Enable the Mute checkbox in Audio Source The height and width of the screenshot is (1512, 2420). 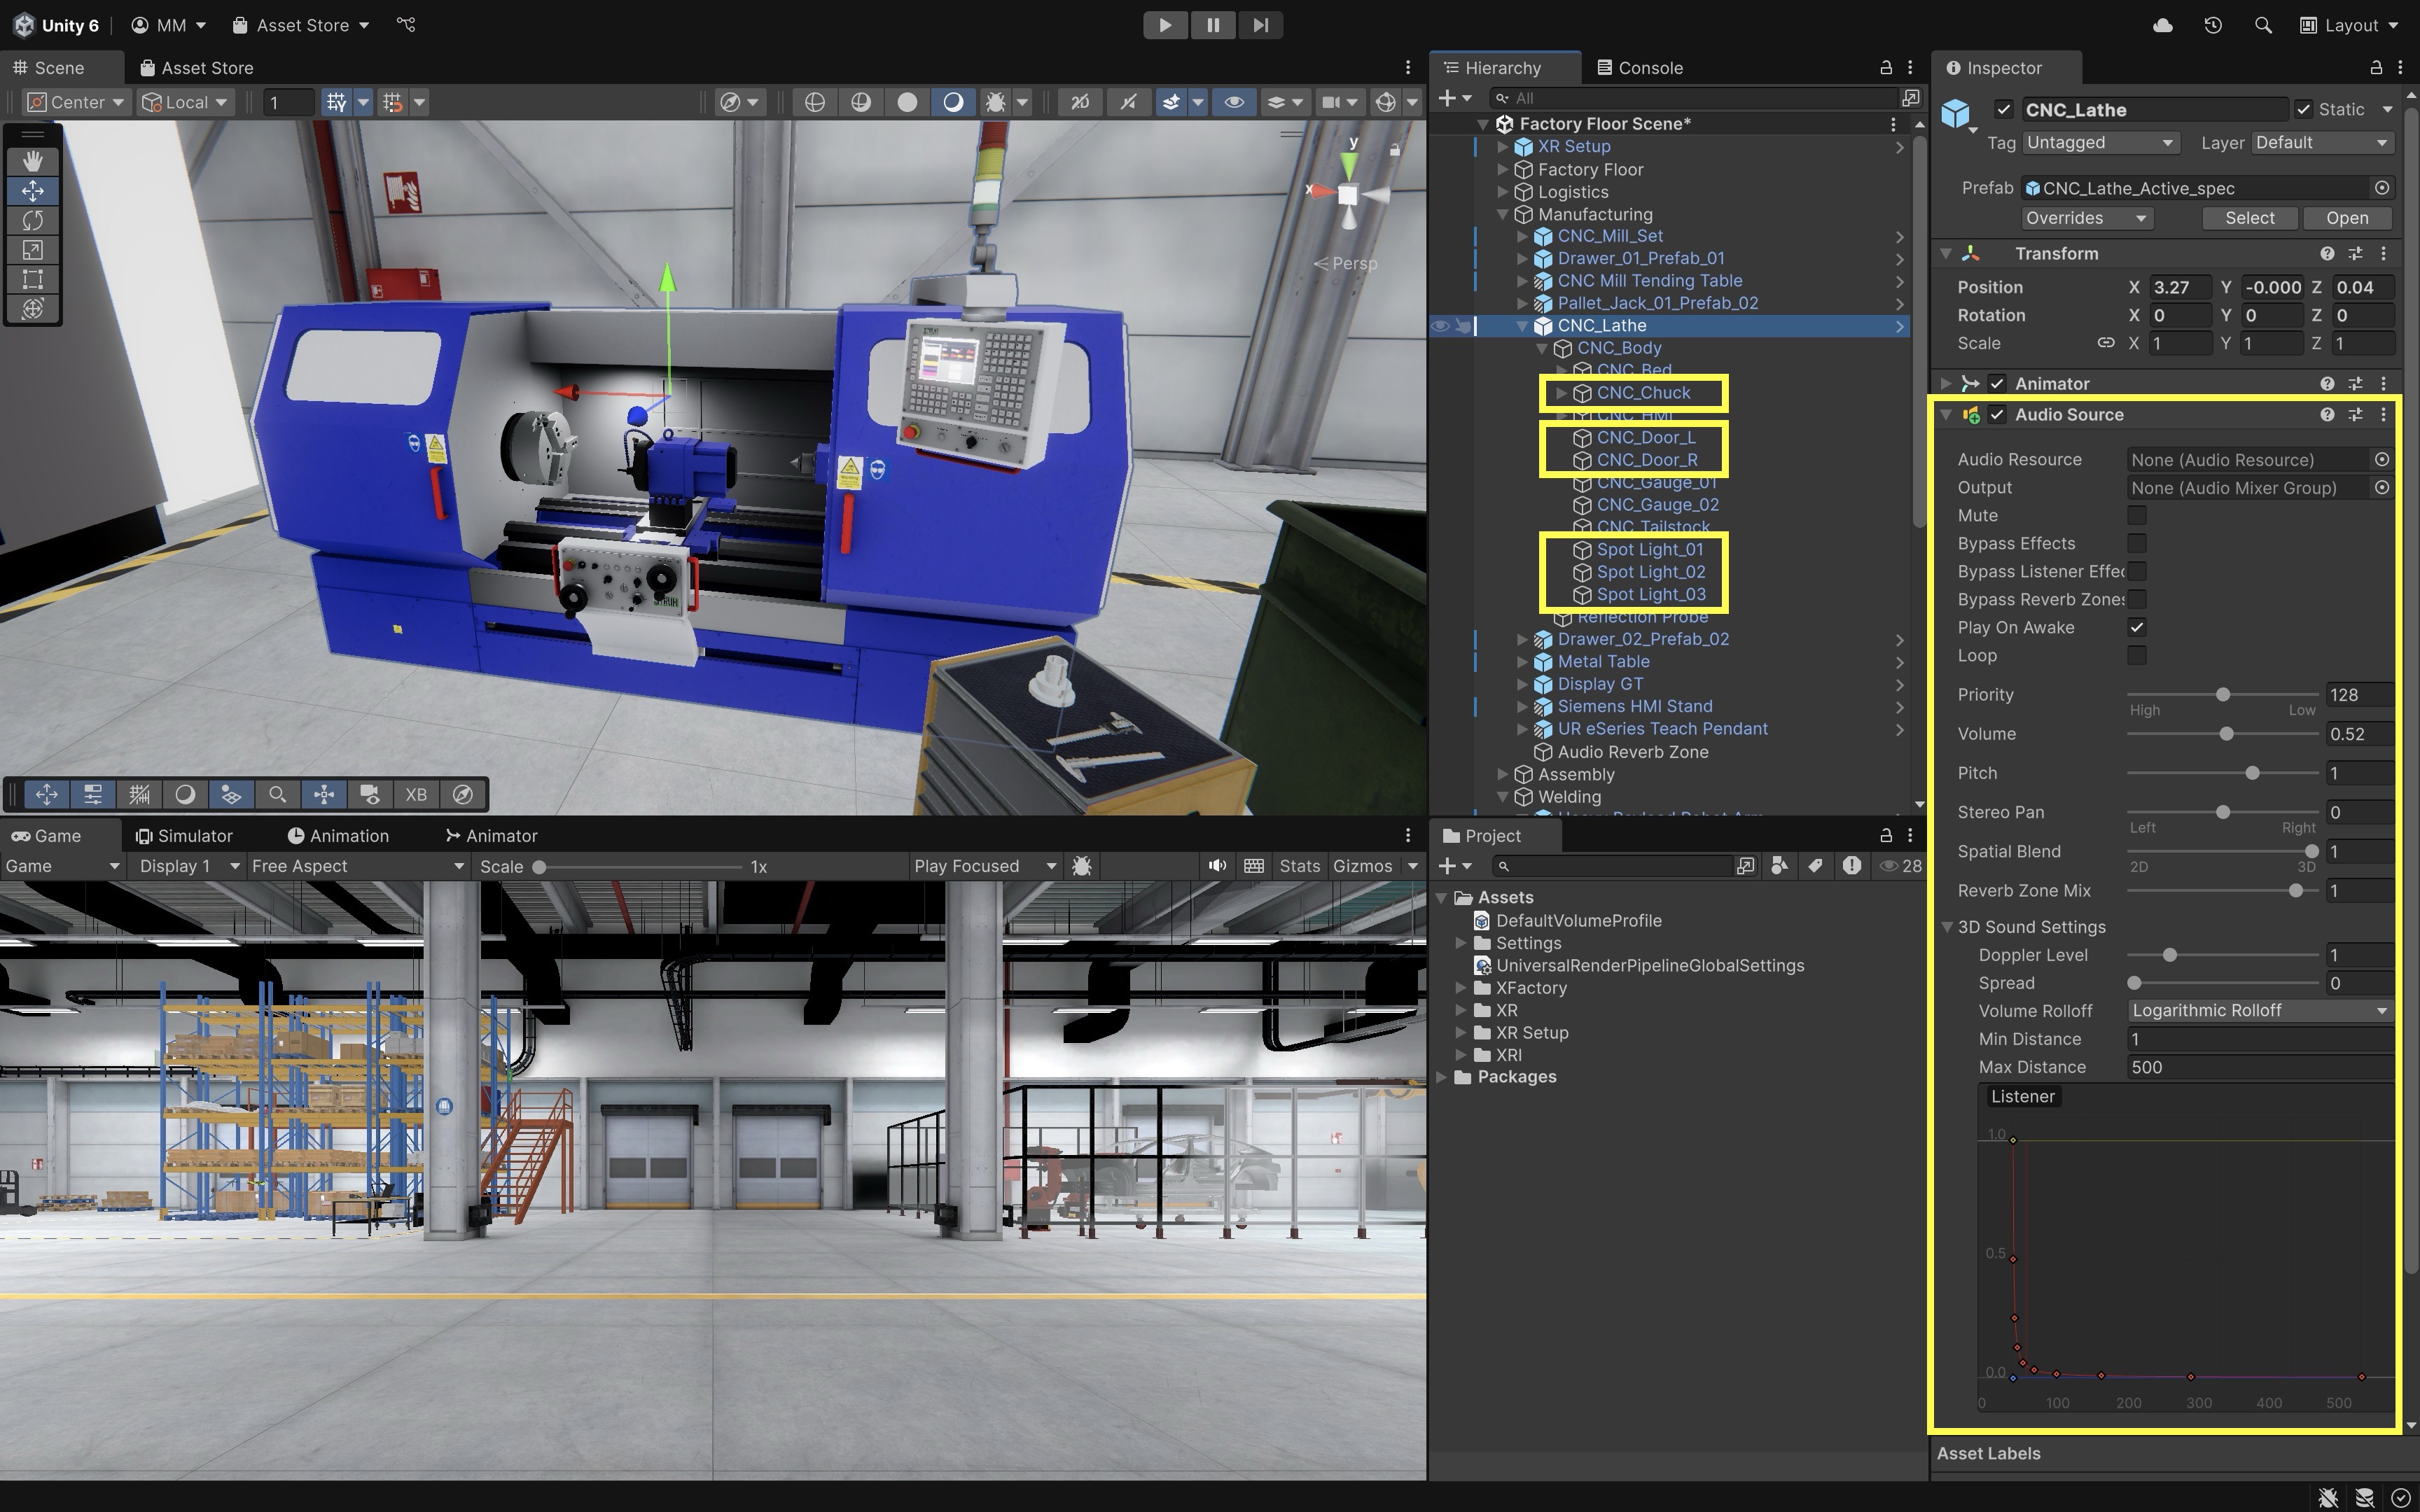[2137, 516]
